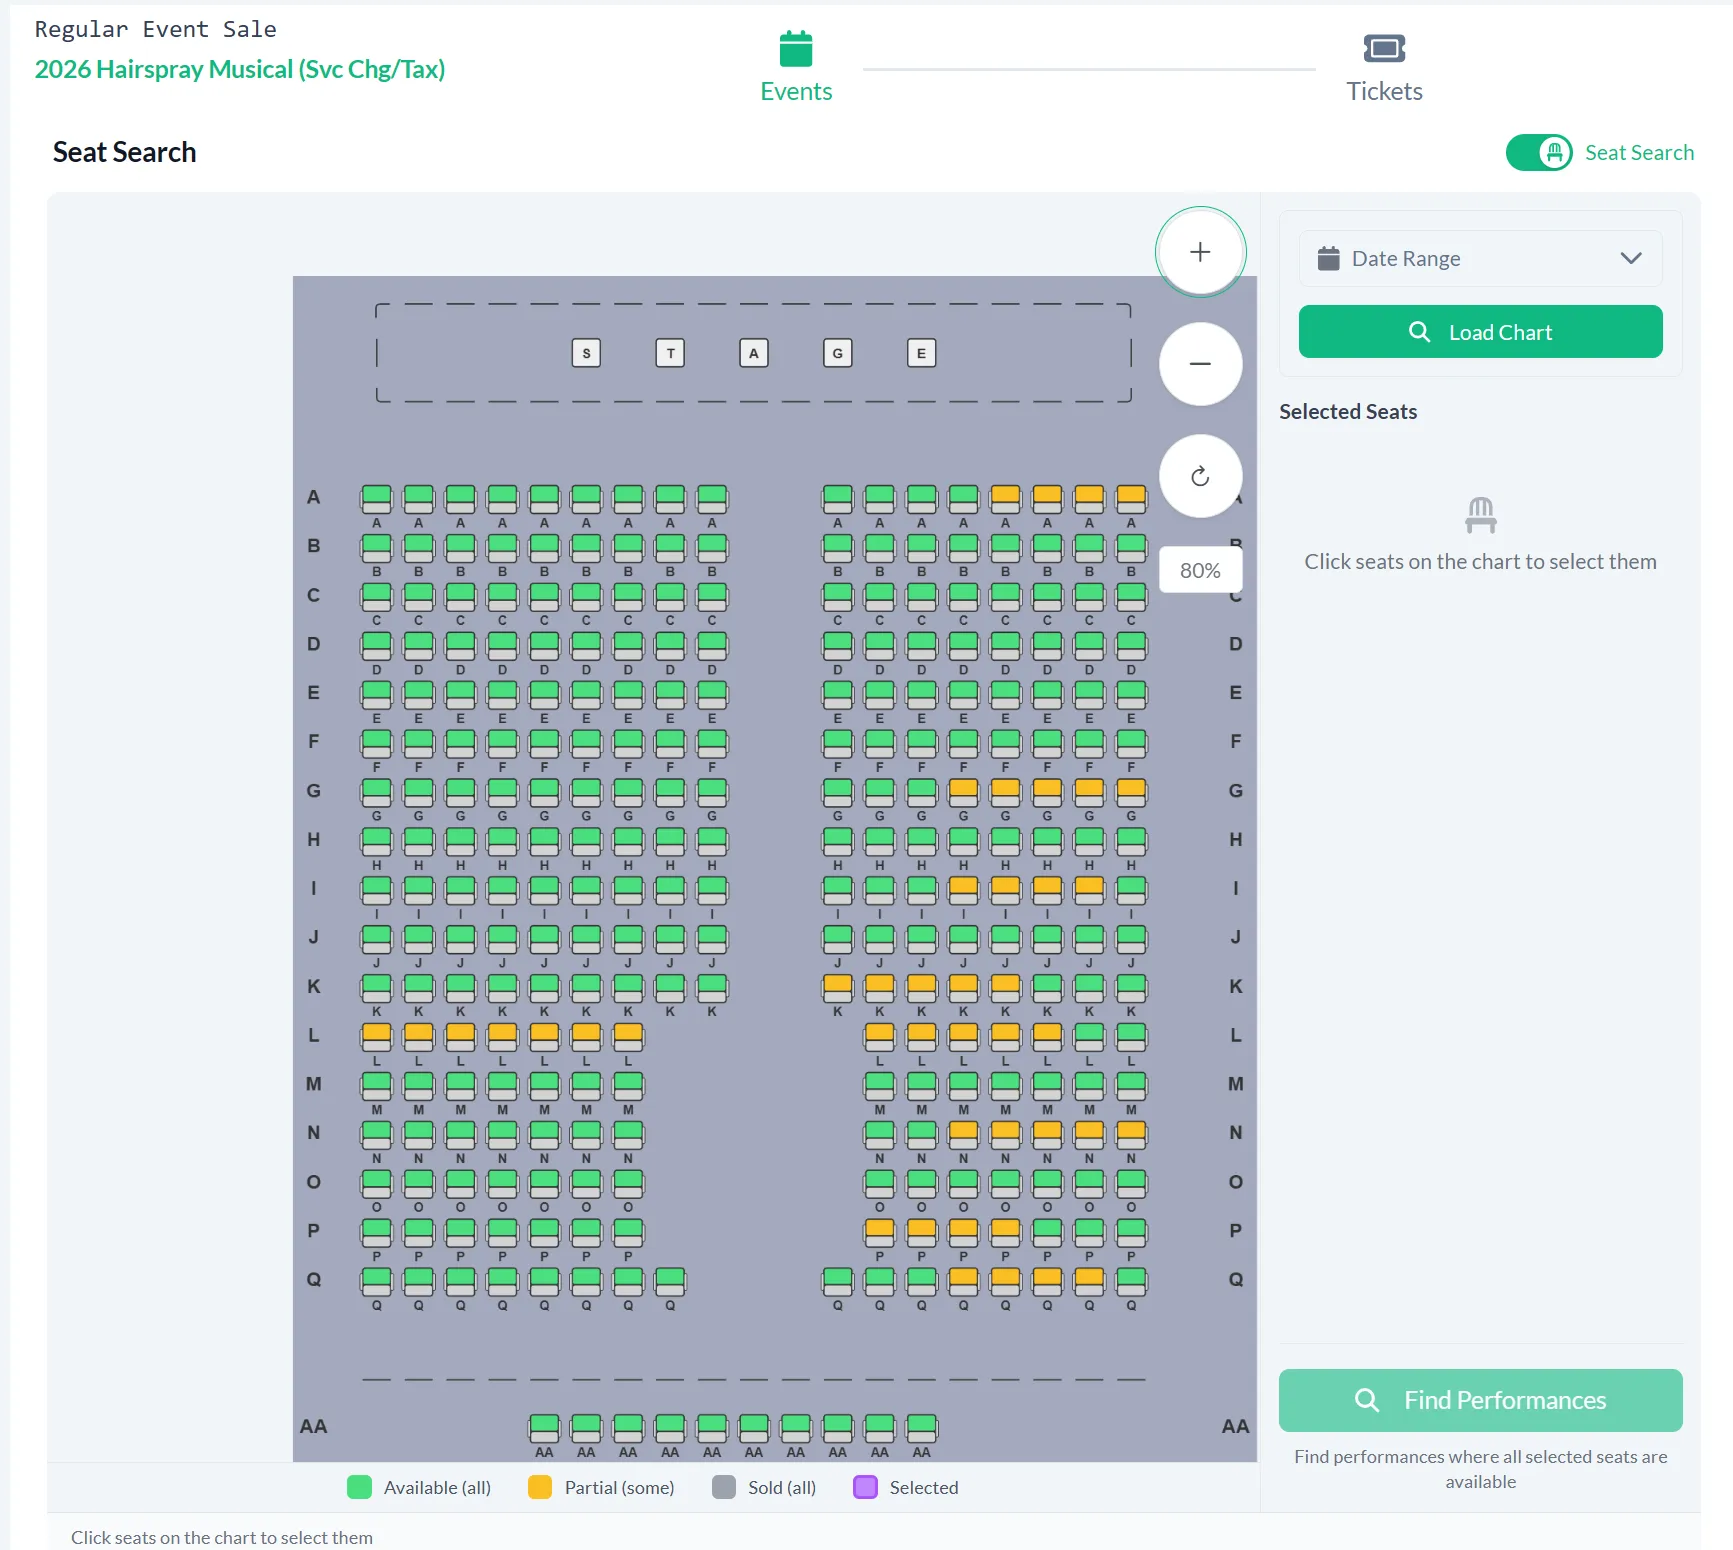Screen dimensions: 1733x1550
Task: Open the Events calendar step
Action: [796, 68]
